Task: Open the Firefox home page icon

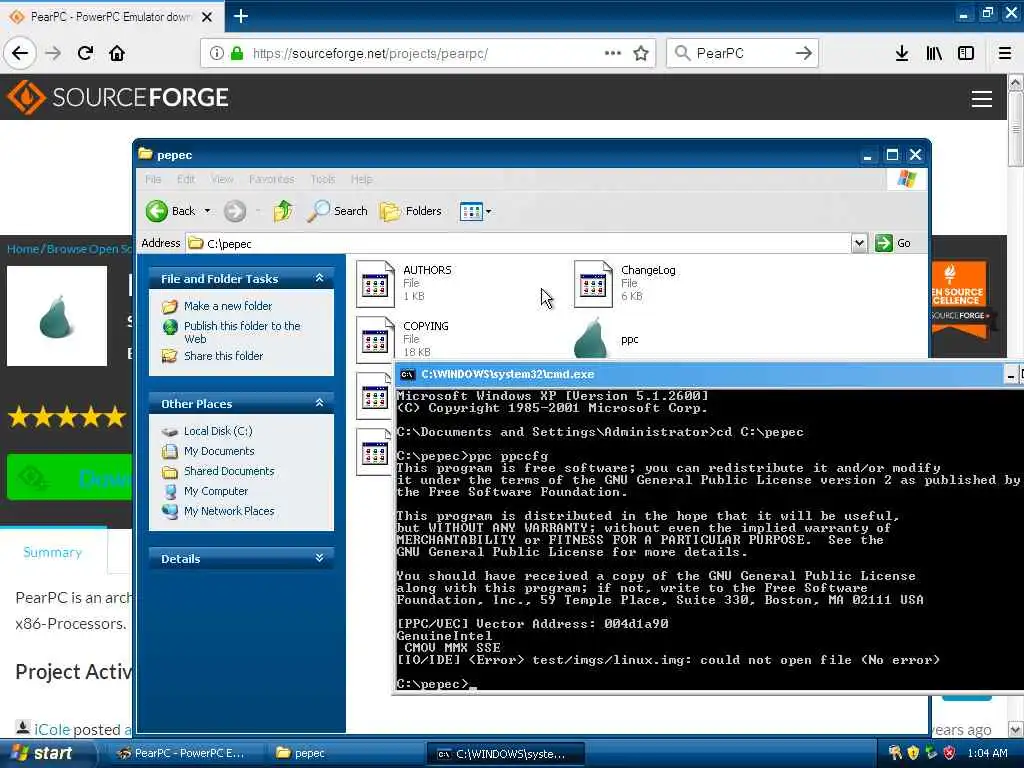Action: (x=117, y=53)
